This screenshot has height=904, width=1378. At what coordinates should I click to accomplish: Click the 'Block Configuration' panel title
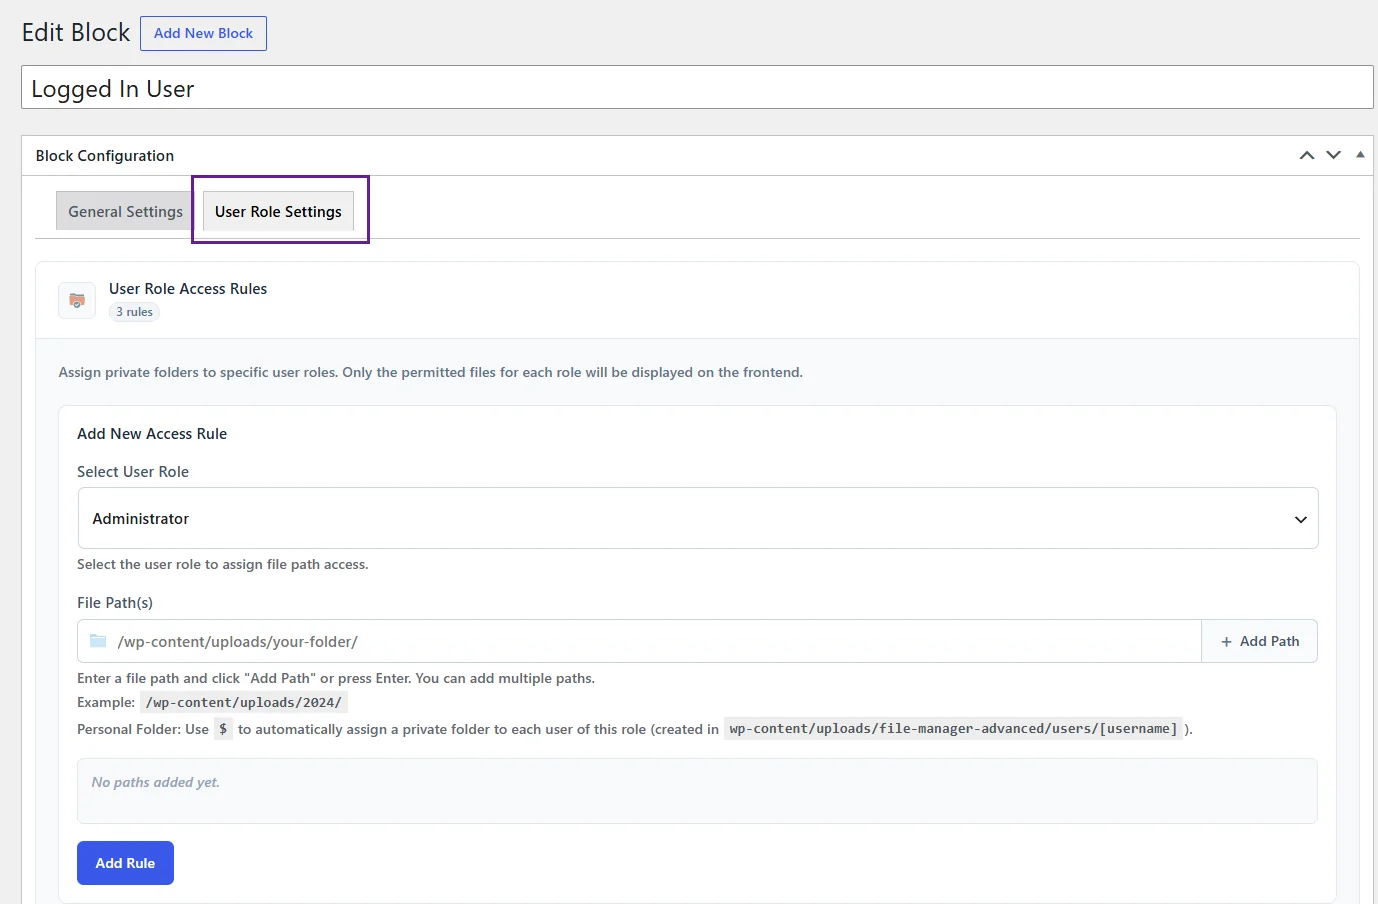pos(105,156)
